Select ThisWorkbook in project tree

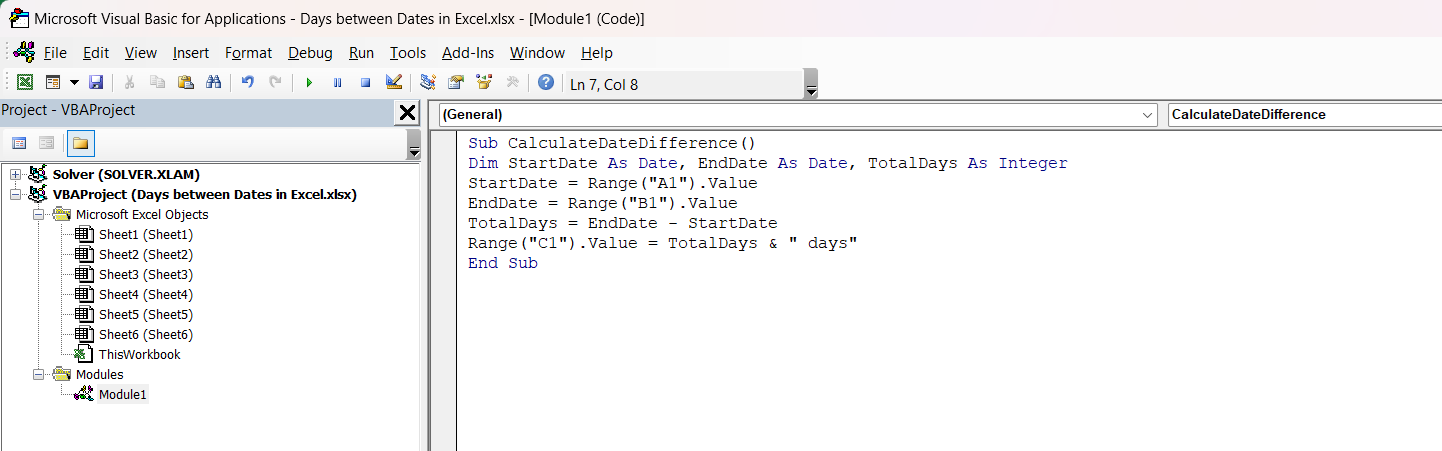click(140, 355)
